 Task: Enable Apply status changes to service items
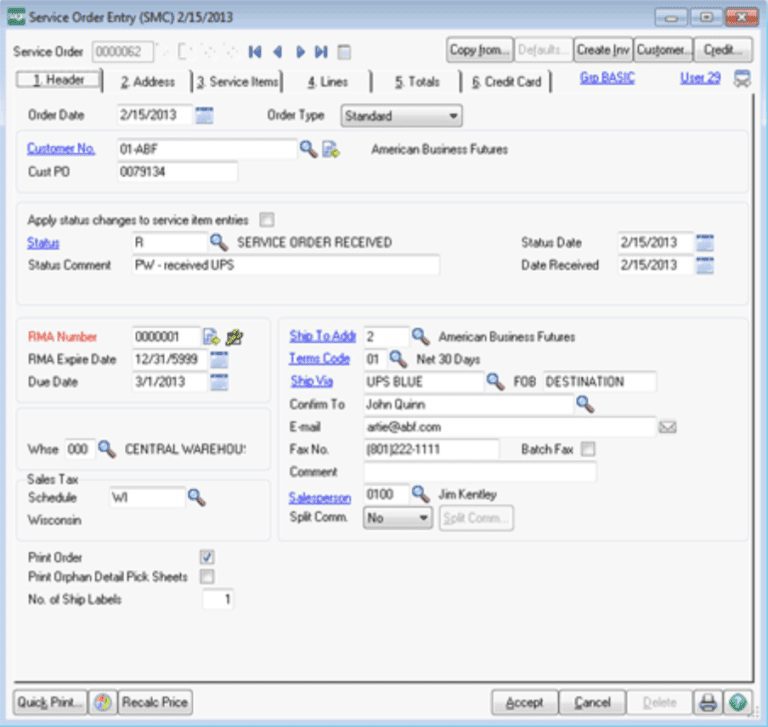[267, 219]
